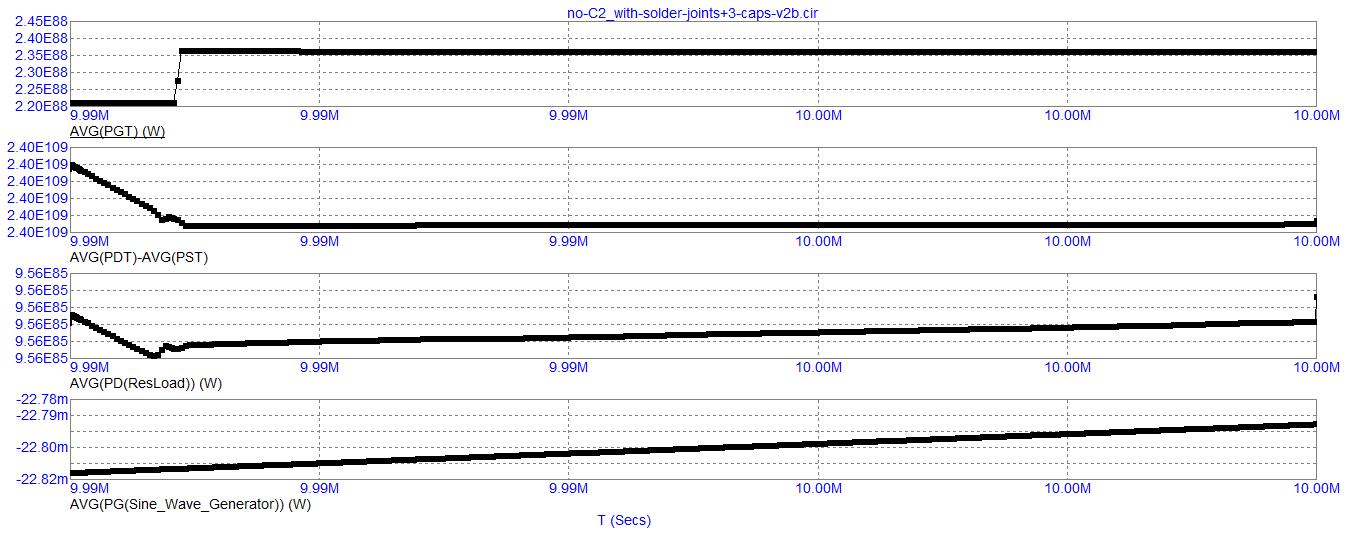
Task: Select the AVG(PD(ResLoad)) (W) trace label
Action: (x=146, y=383)
